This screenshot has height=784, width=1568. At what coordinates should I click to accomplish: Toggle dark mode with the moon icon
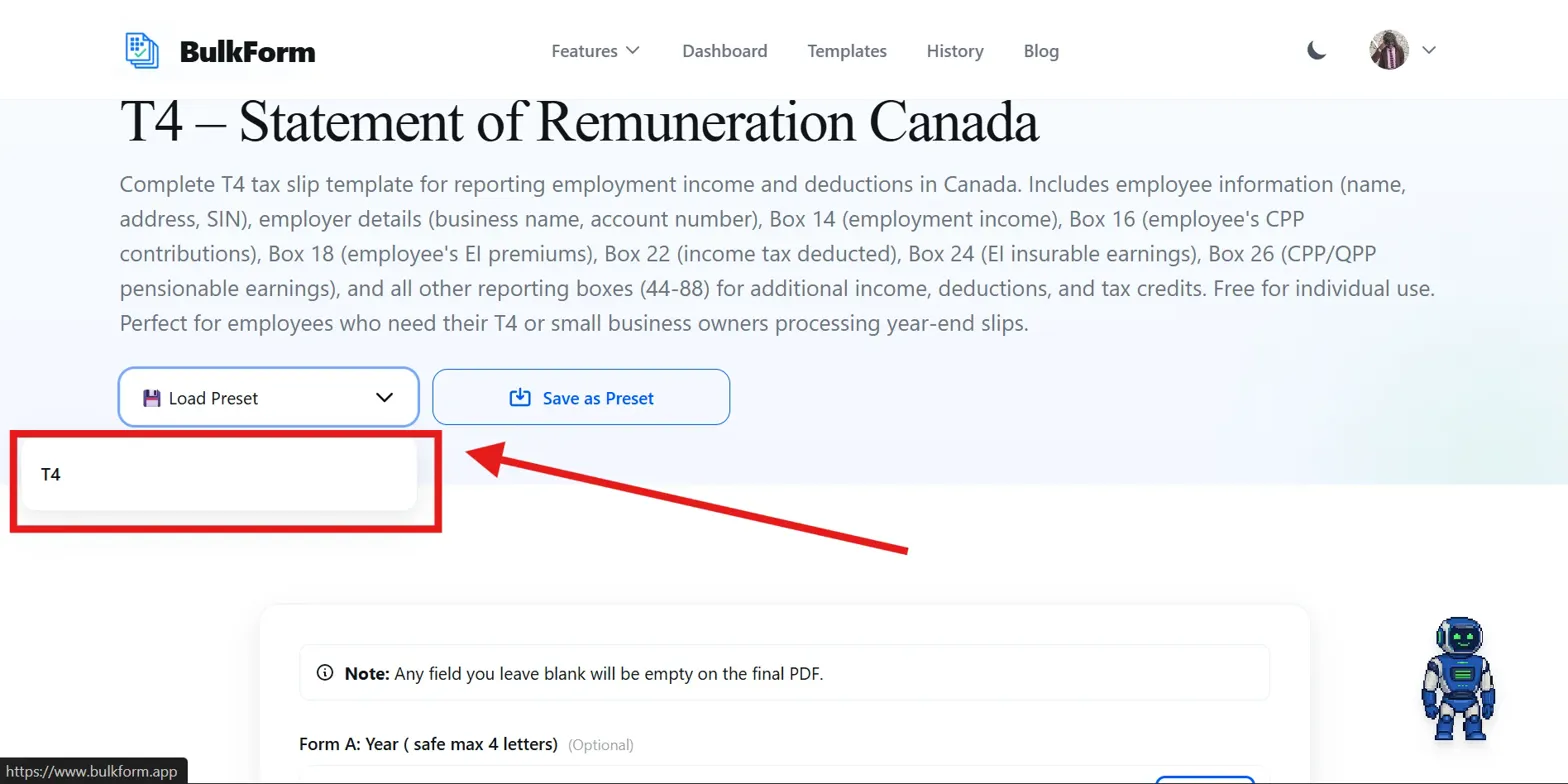pyautogui.click(x=1317, y=50)
